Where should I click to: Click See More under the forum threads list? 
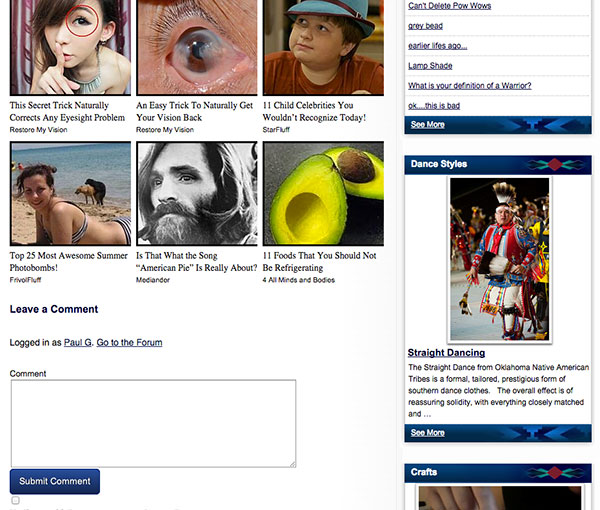pyautogui.click(x=427, y=124)
